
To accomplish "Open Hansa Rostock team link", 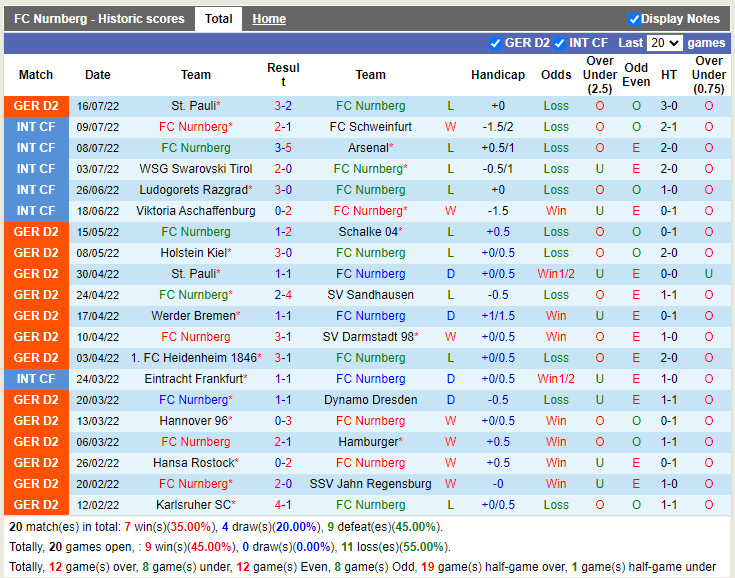I will click(x=194, y=463).
